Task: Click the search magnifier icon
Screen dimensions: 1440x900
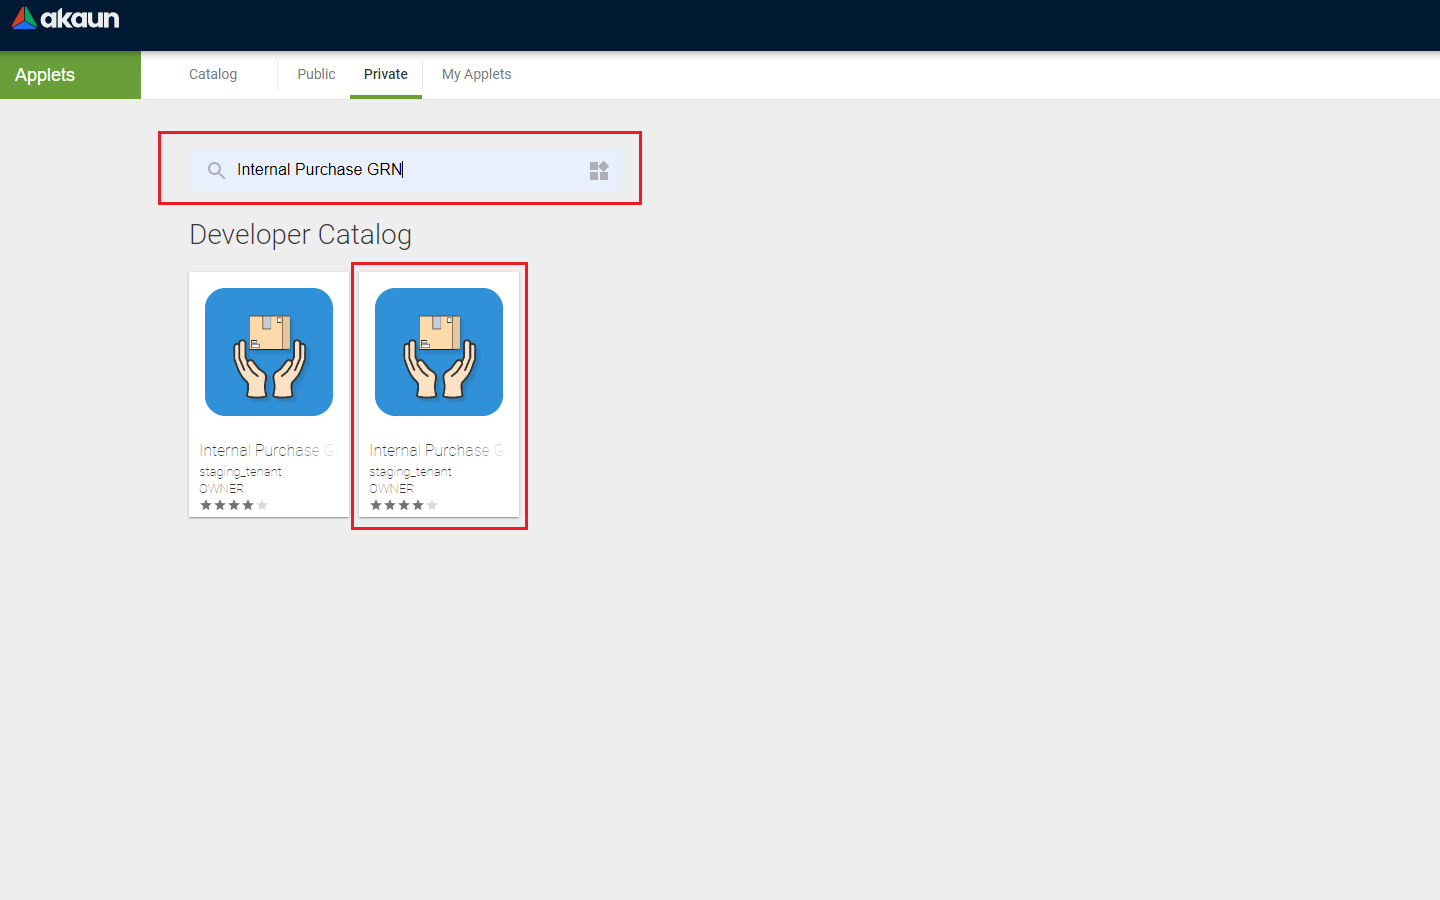Action: [216, 170]
